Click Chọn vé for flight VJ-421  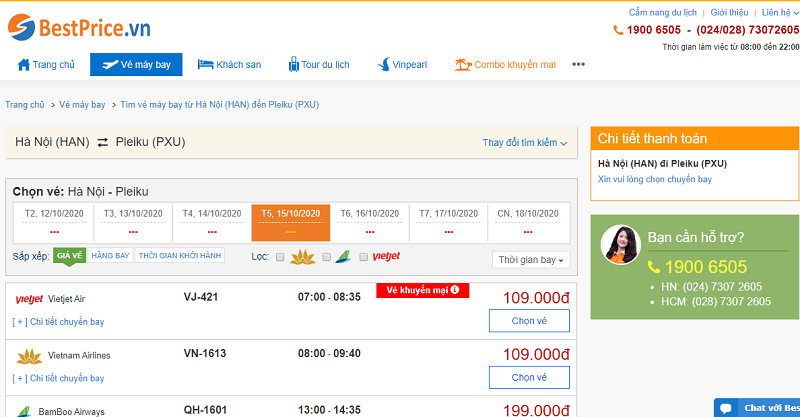529,321
